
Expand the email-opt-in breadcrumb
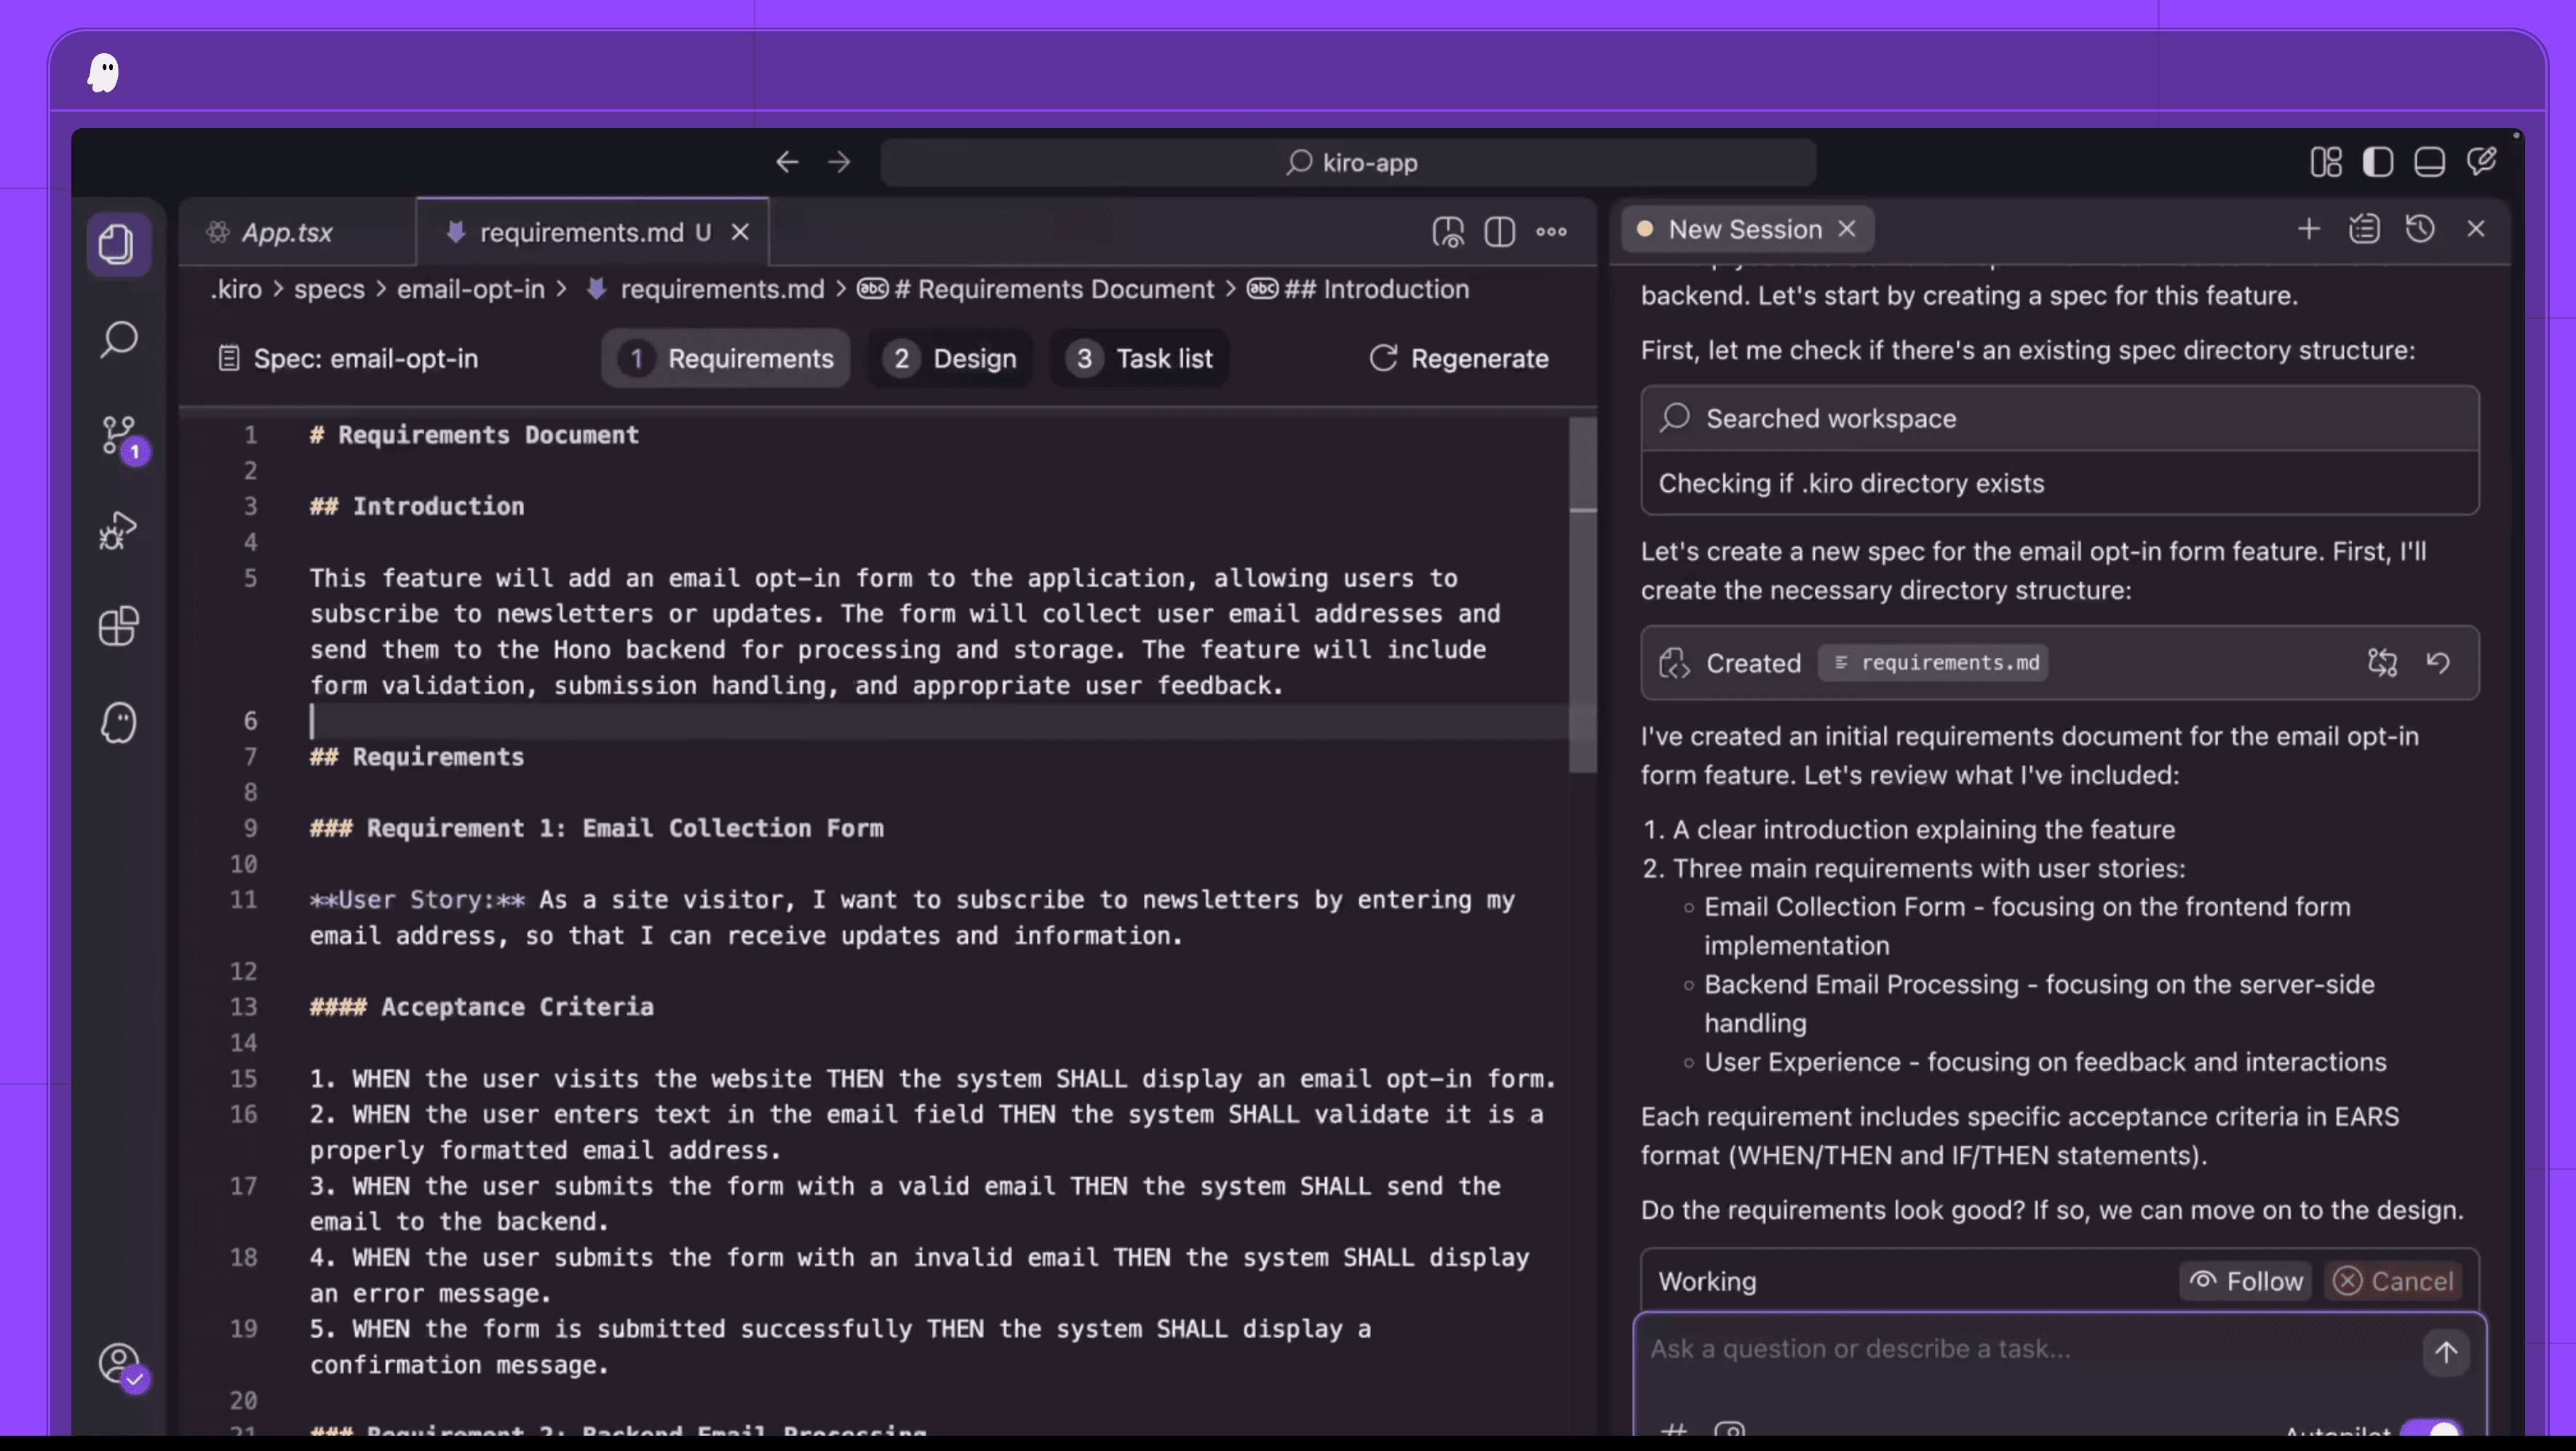tap(470, 289)
